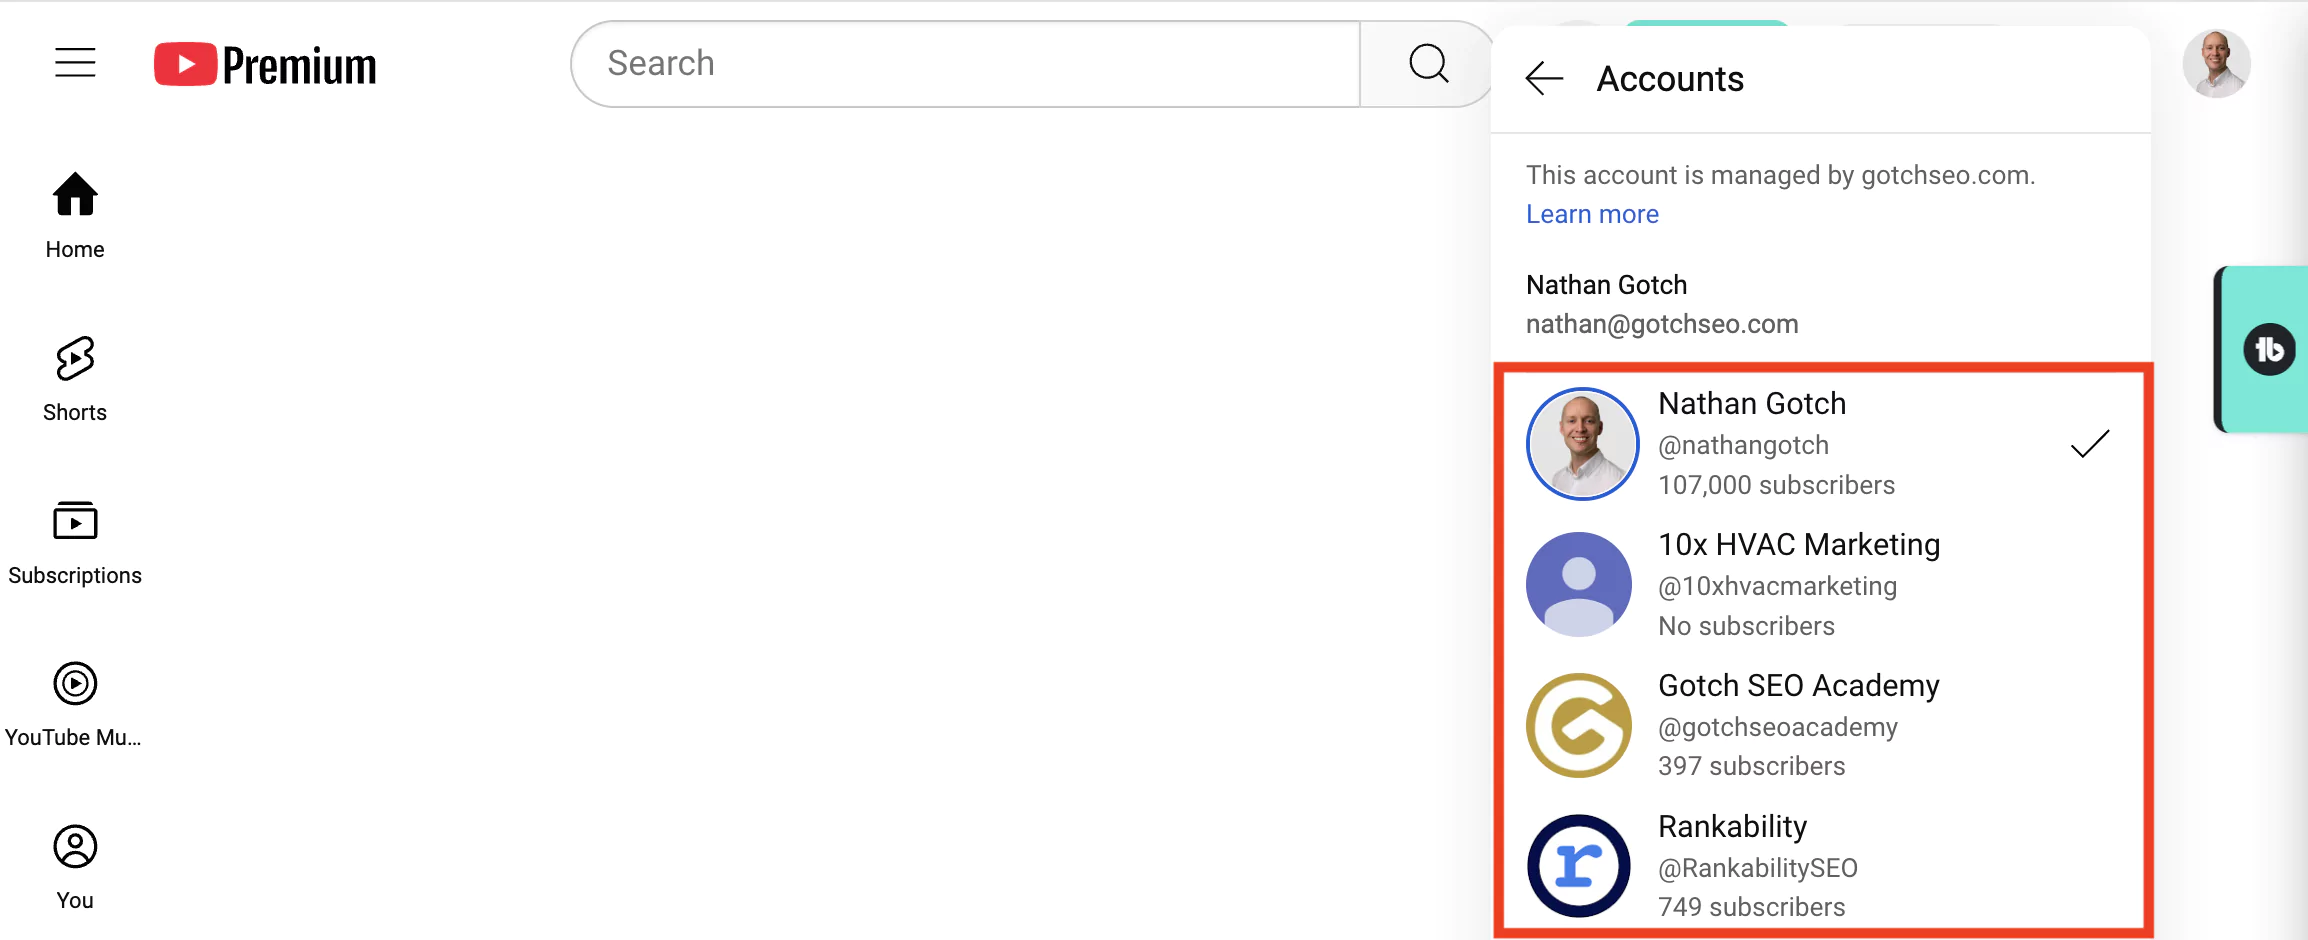The width and height of the screenshot is (2308, 940).
Task: Switch to Gotch SEO Academy channel
Action: point(1821,725)
